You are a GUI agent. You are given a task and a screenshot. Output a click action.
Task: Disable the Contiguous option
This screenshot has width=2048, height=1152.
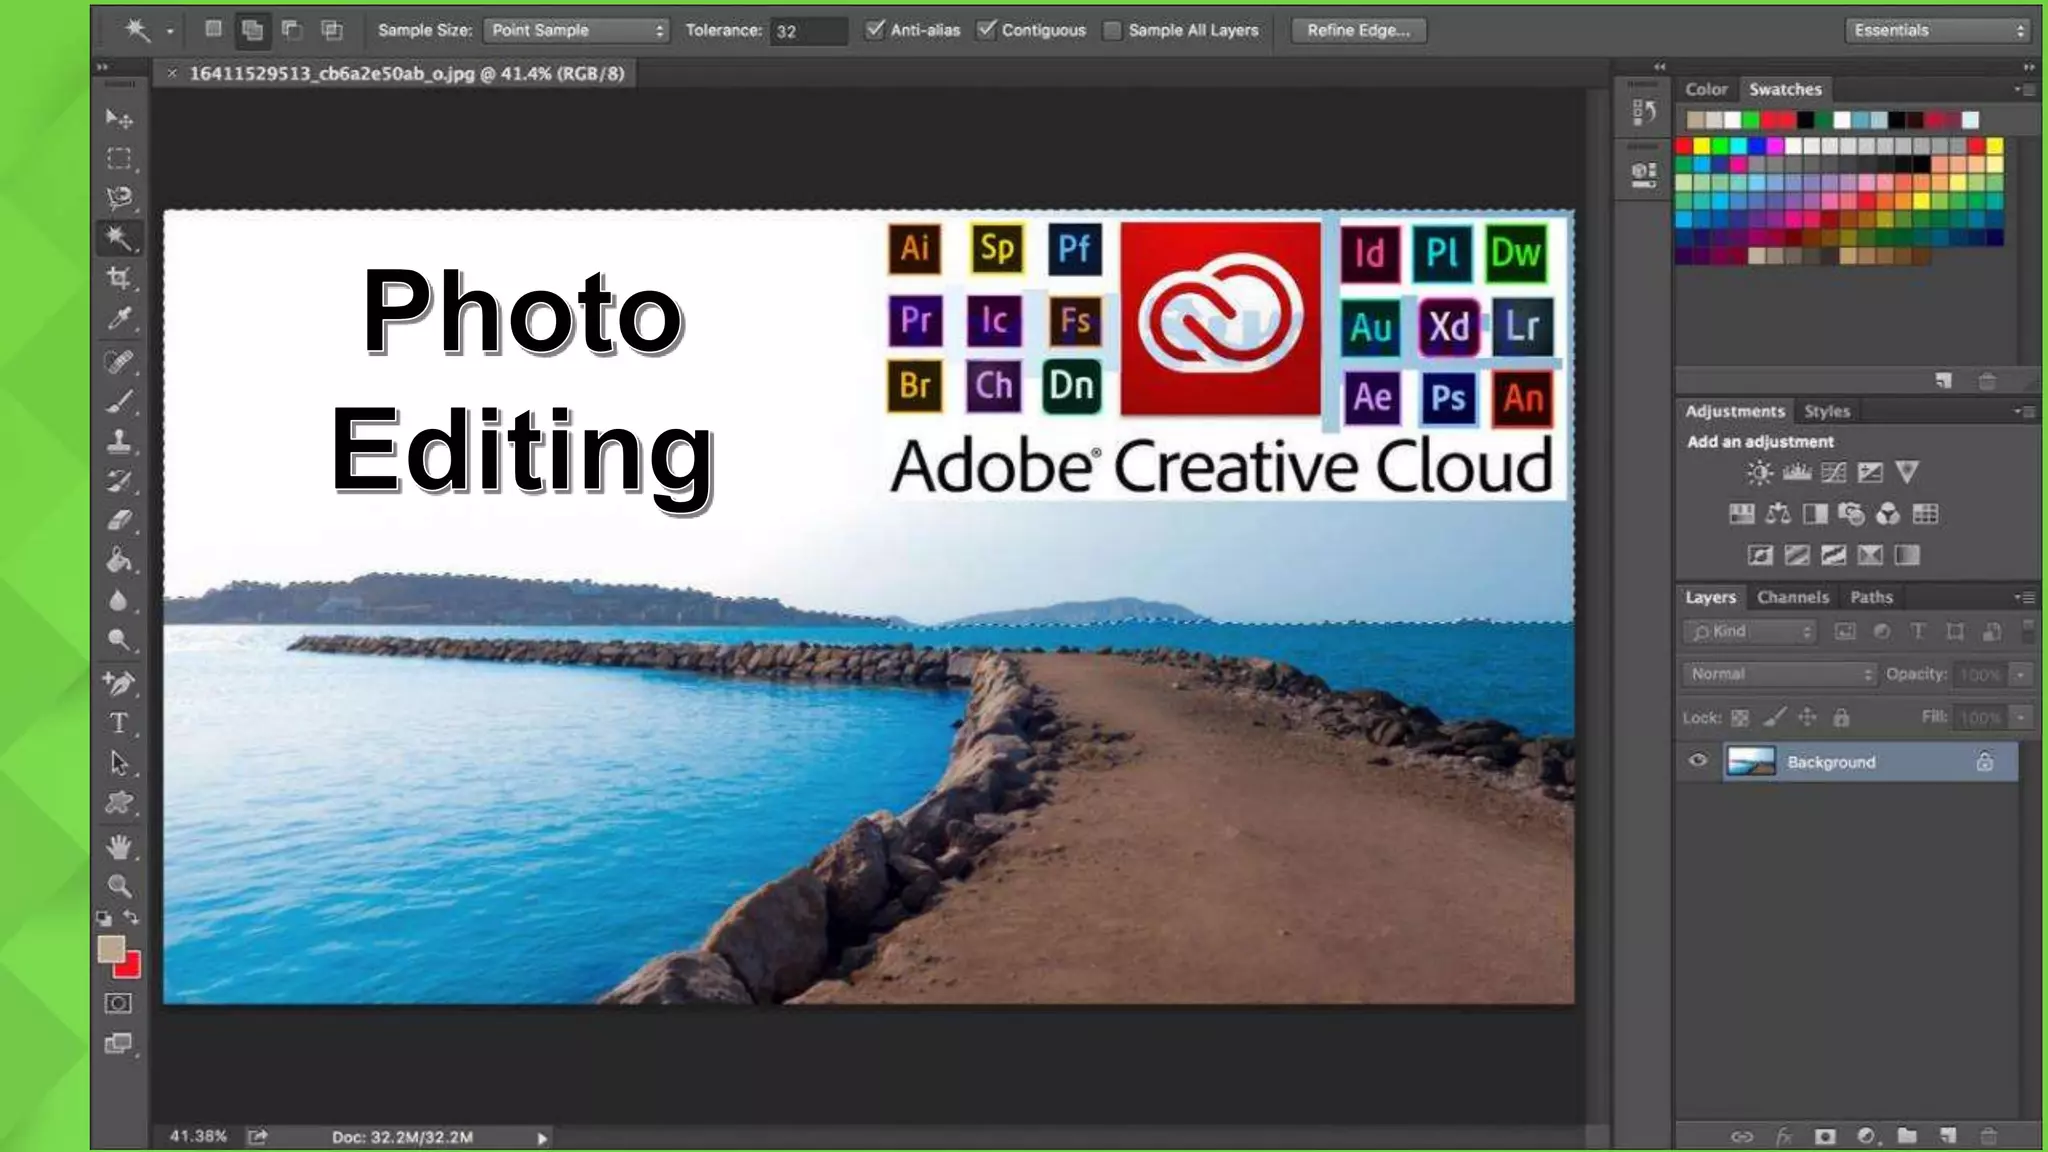click(x=987, y=29)
